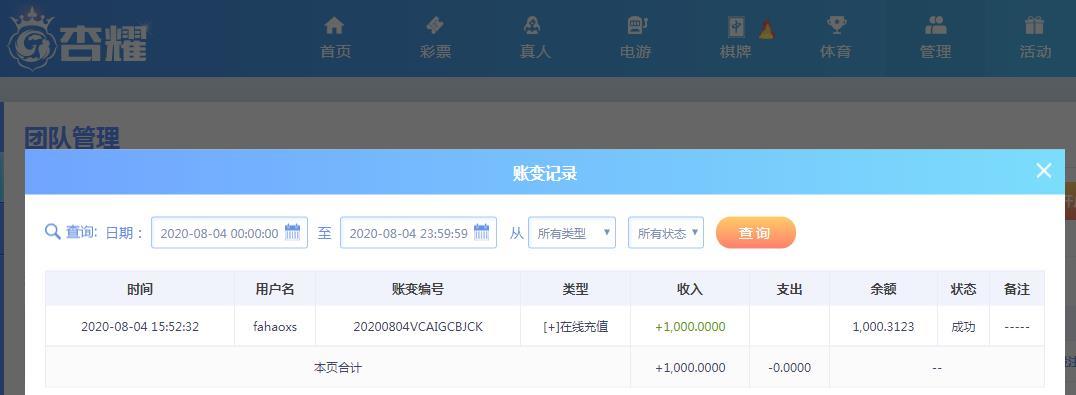The height and width of the screenshot is (395, 1076).
Task: Click the end date calendar icon
Action: click(x=482, y=232)
